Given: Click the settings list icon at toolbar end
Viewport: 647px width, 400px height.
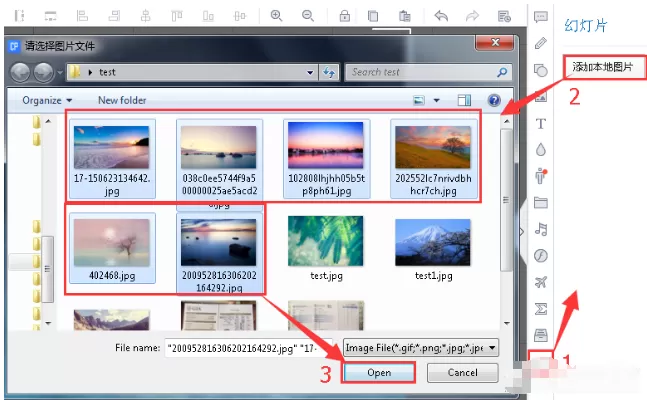Looking at the screenshot, I should (504, 16).
